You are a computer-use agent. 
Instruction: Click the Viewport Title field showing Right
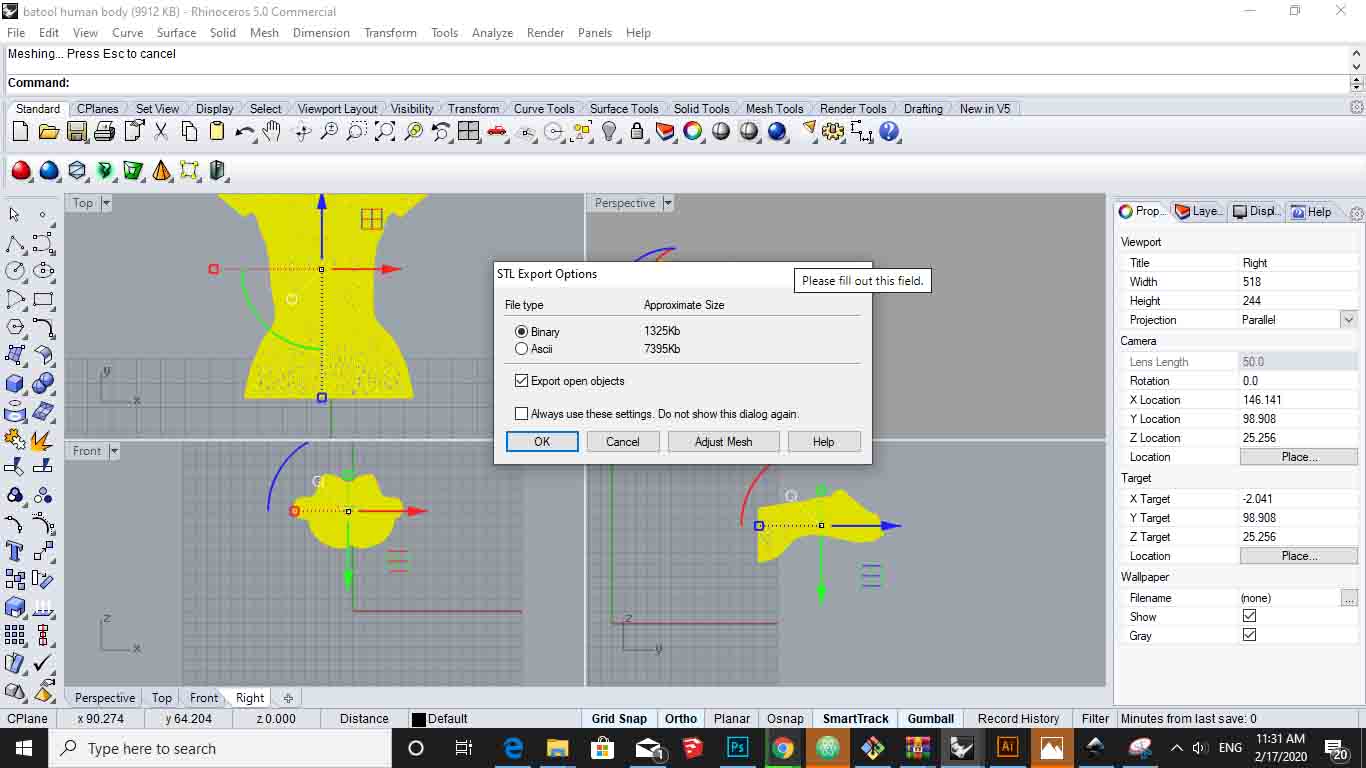[x=1298, y=263]
